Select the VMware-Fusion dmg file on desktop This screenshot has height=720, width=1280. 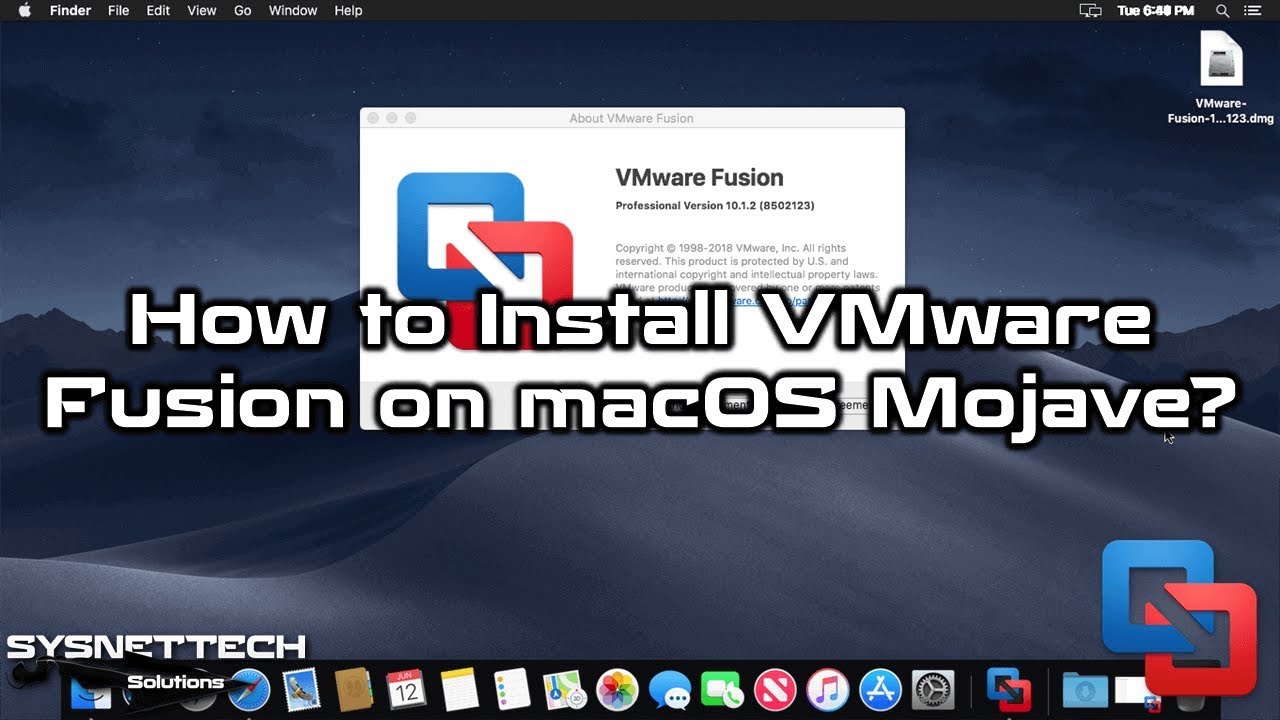(x=1221, y=78)
